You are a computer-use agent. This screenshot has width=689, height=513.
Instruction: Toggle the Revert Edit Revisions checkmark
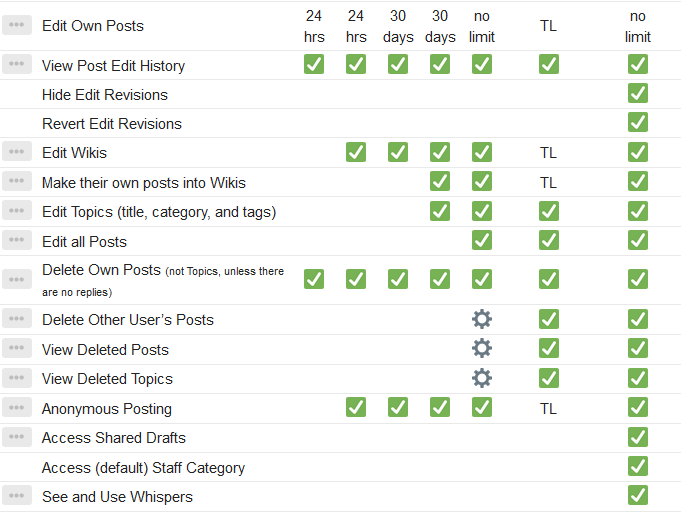click(638, 123)
